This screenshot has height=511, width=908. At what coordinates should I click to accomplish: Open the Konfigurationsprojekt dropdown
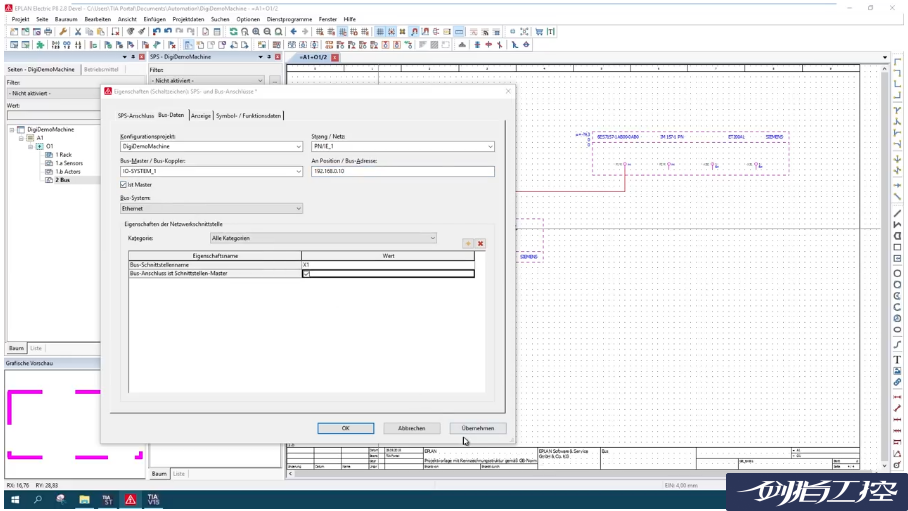coord(298,146)
